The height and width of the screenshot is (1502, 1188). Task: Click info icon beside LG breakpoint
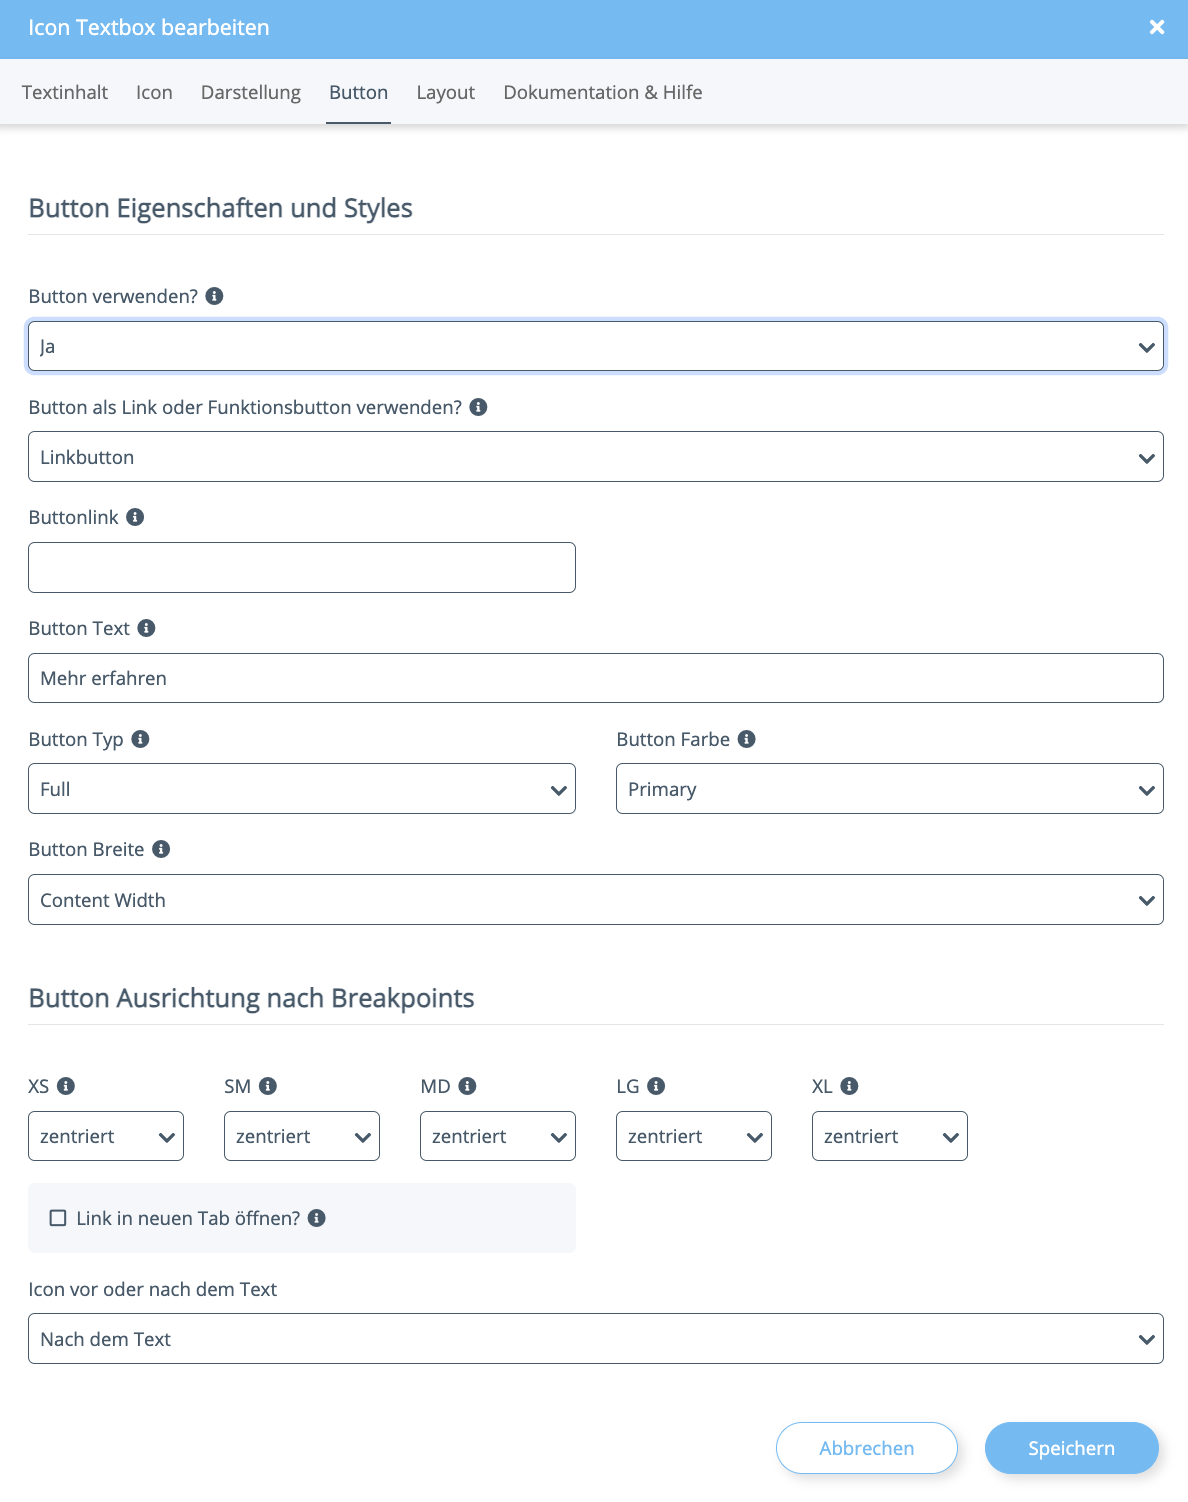click(x=656, y=1086)
